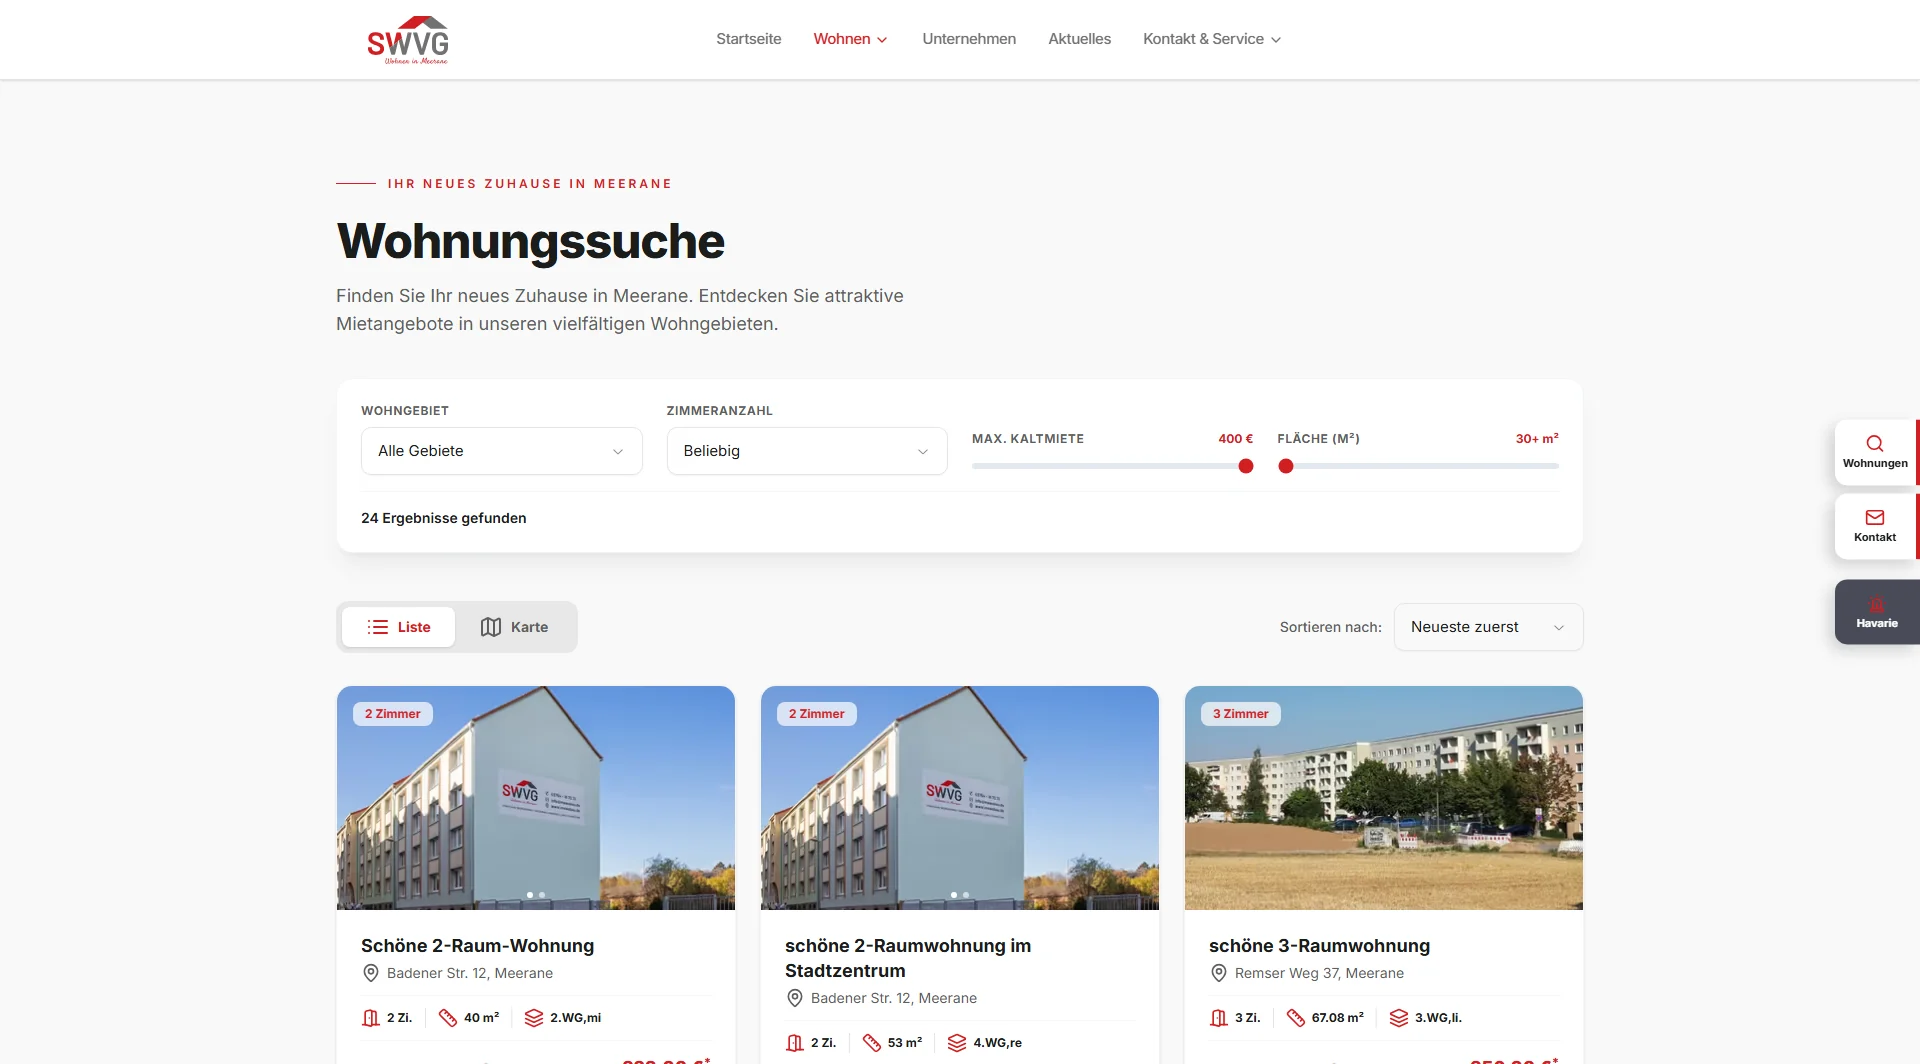Expand the Wohnen navigation menu
1920x1064 pixels.
tap(850, 39)
